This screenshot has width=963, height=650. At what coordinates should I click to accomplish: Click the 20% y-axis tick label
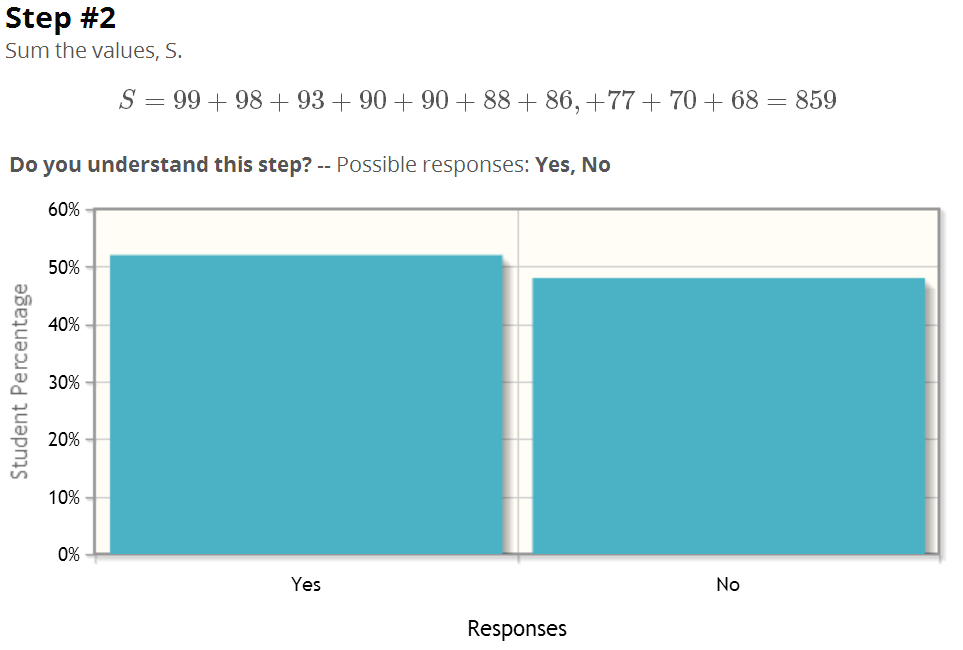click(x=64, y=439)
